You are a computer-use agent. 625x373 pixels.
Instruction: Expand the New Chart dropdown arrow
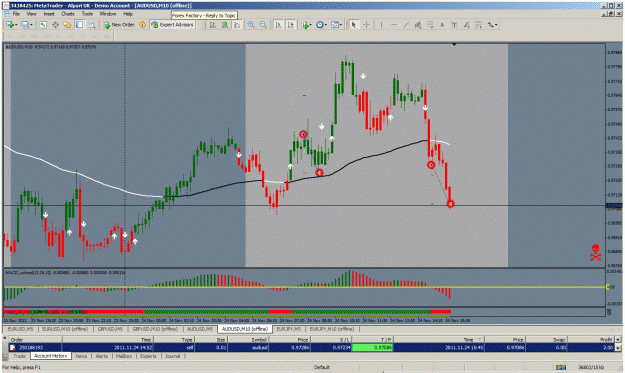16,25
